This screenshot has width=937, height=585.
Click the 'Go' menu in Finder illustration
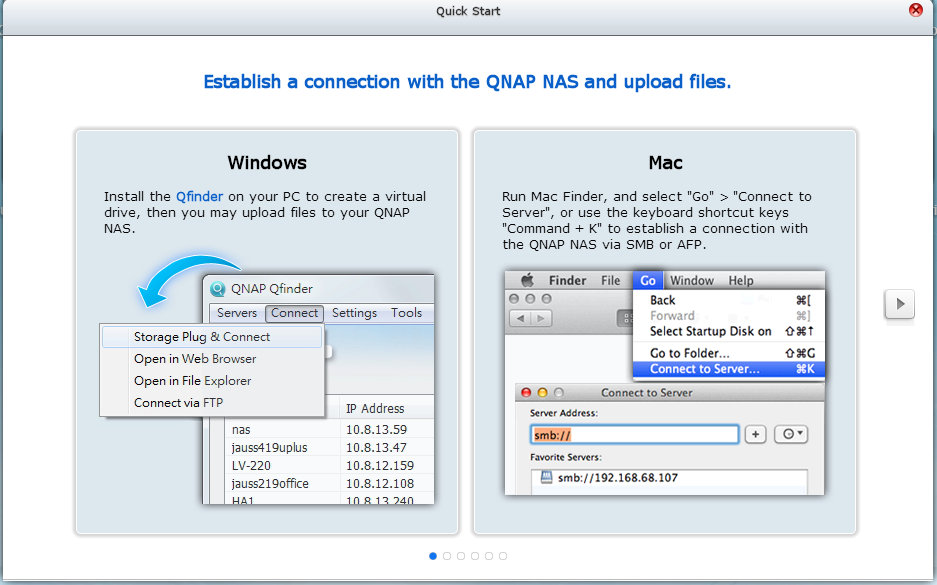648,280
